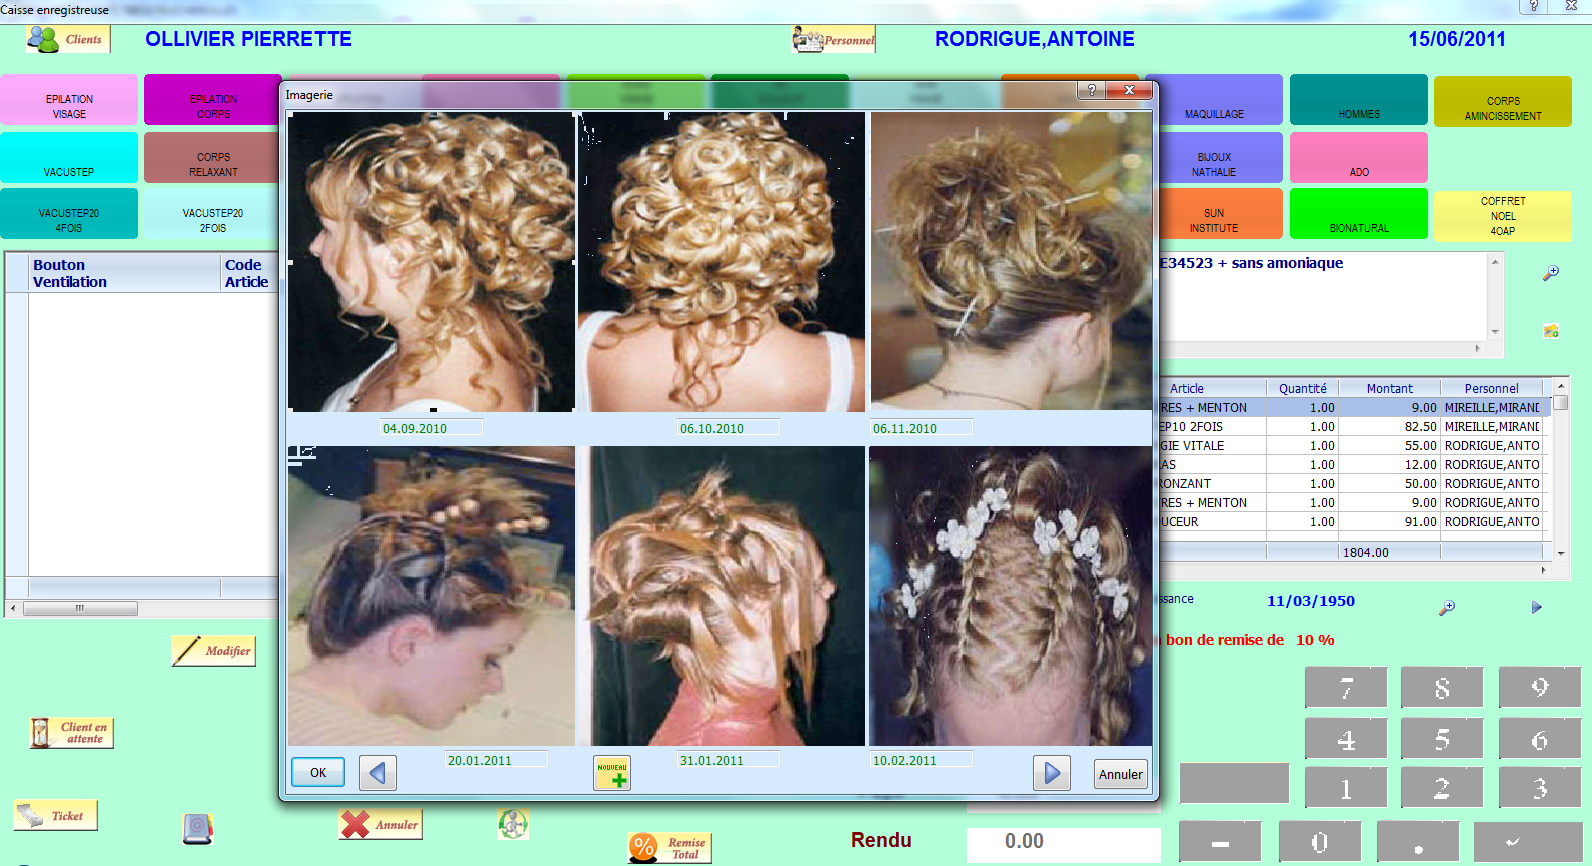This screenshot has height=866, width=1592.
Task: Open the EPILATION VISAGE category
Action: [69, 100]
